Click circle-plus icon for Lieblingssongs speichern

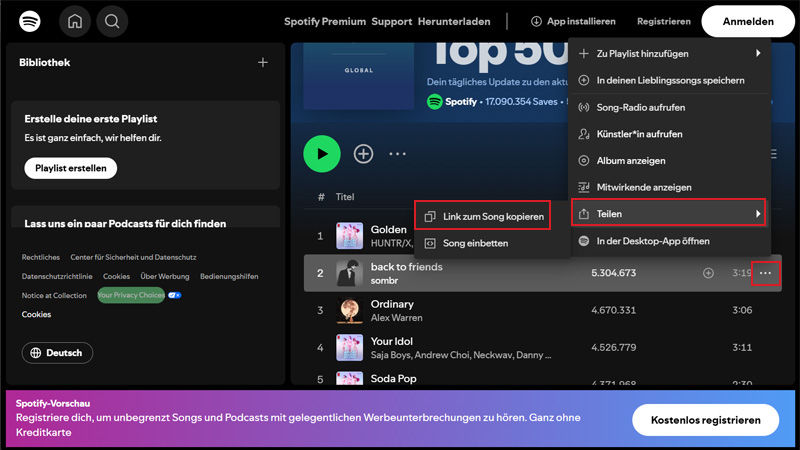(x=584, y=80)
